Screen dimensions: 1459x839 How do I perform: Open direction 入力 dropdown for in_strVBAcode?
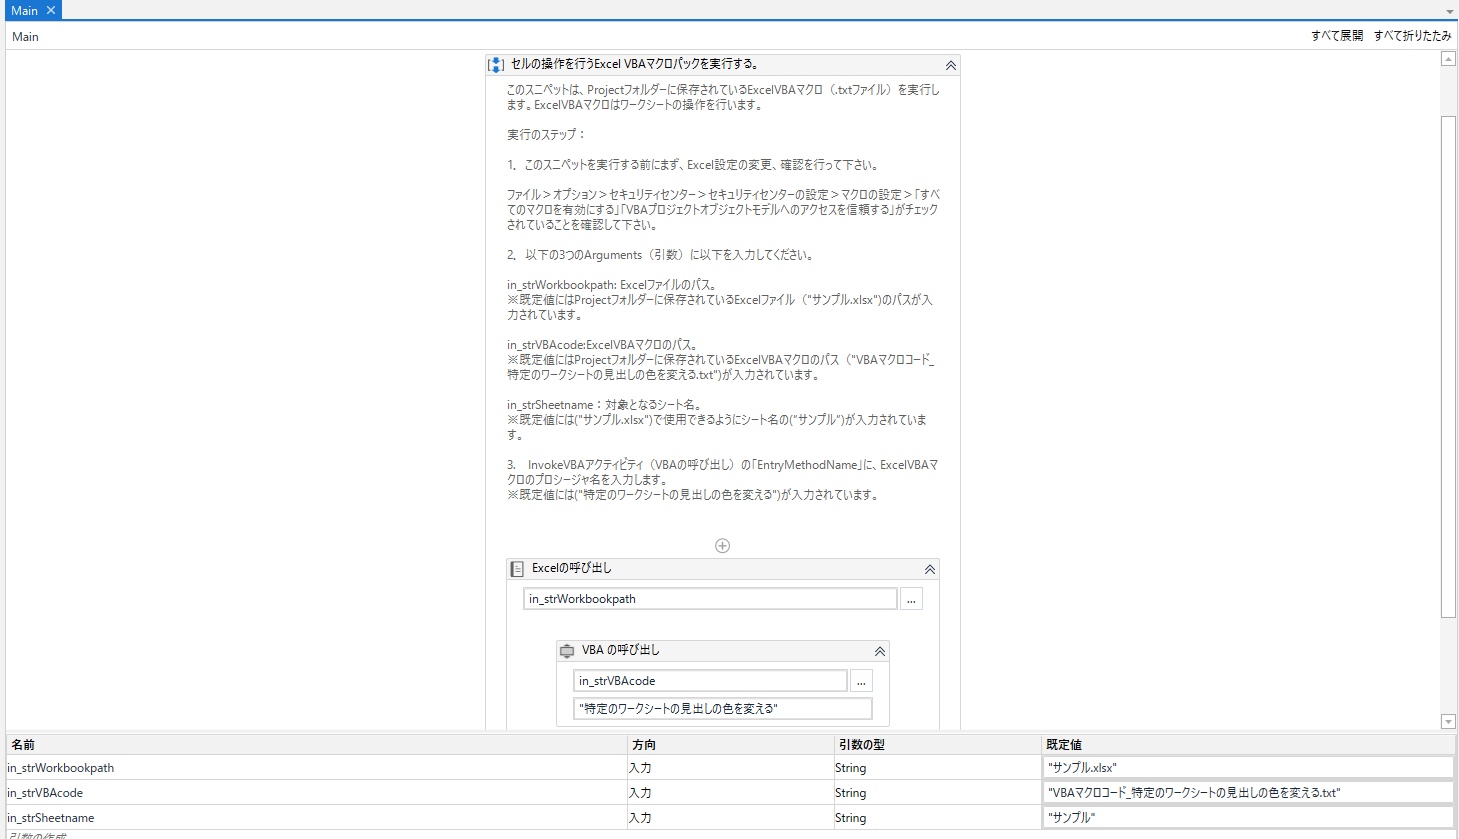pos(730,793)
